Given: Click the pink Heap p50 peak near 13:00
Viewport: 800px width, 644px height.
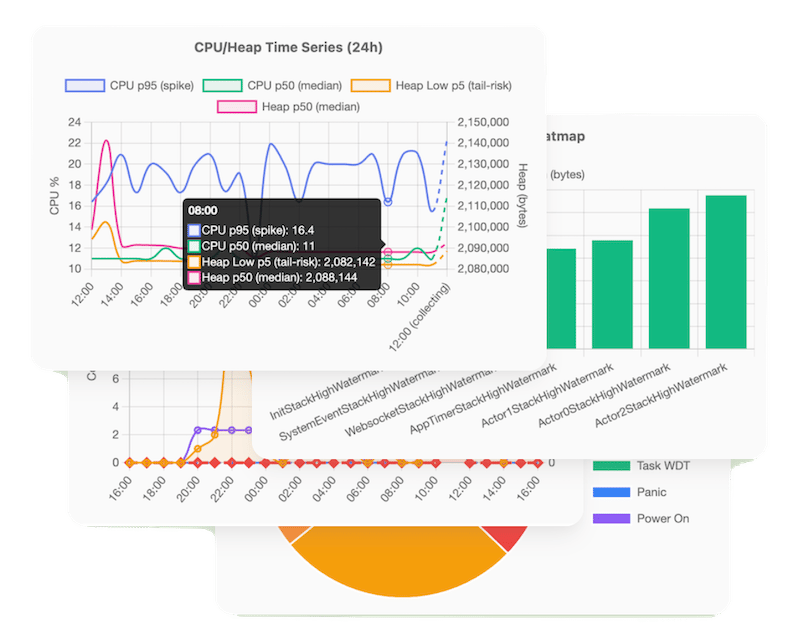Looking at the screenshot, I should point(107,141).
